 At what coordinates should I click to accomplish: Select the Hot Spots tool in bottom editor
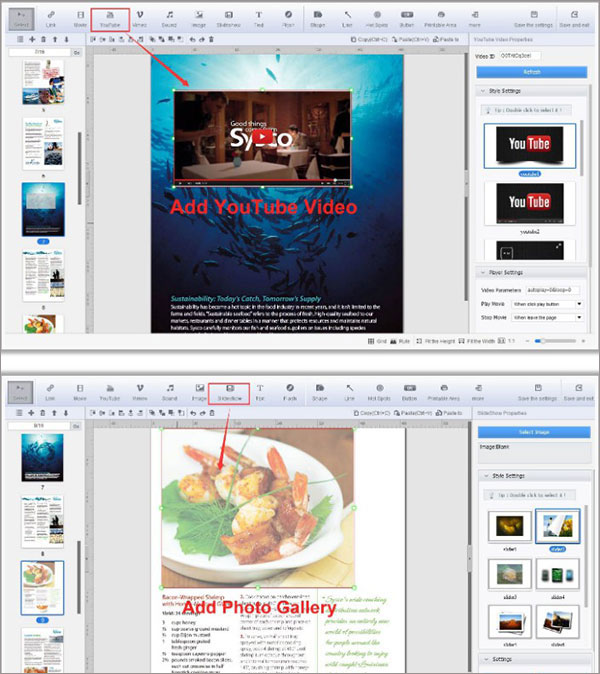pos(379,393)
